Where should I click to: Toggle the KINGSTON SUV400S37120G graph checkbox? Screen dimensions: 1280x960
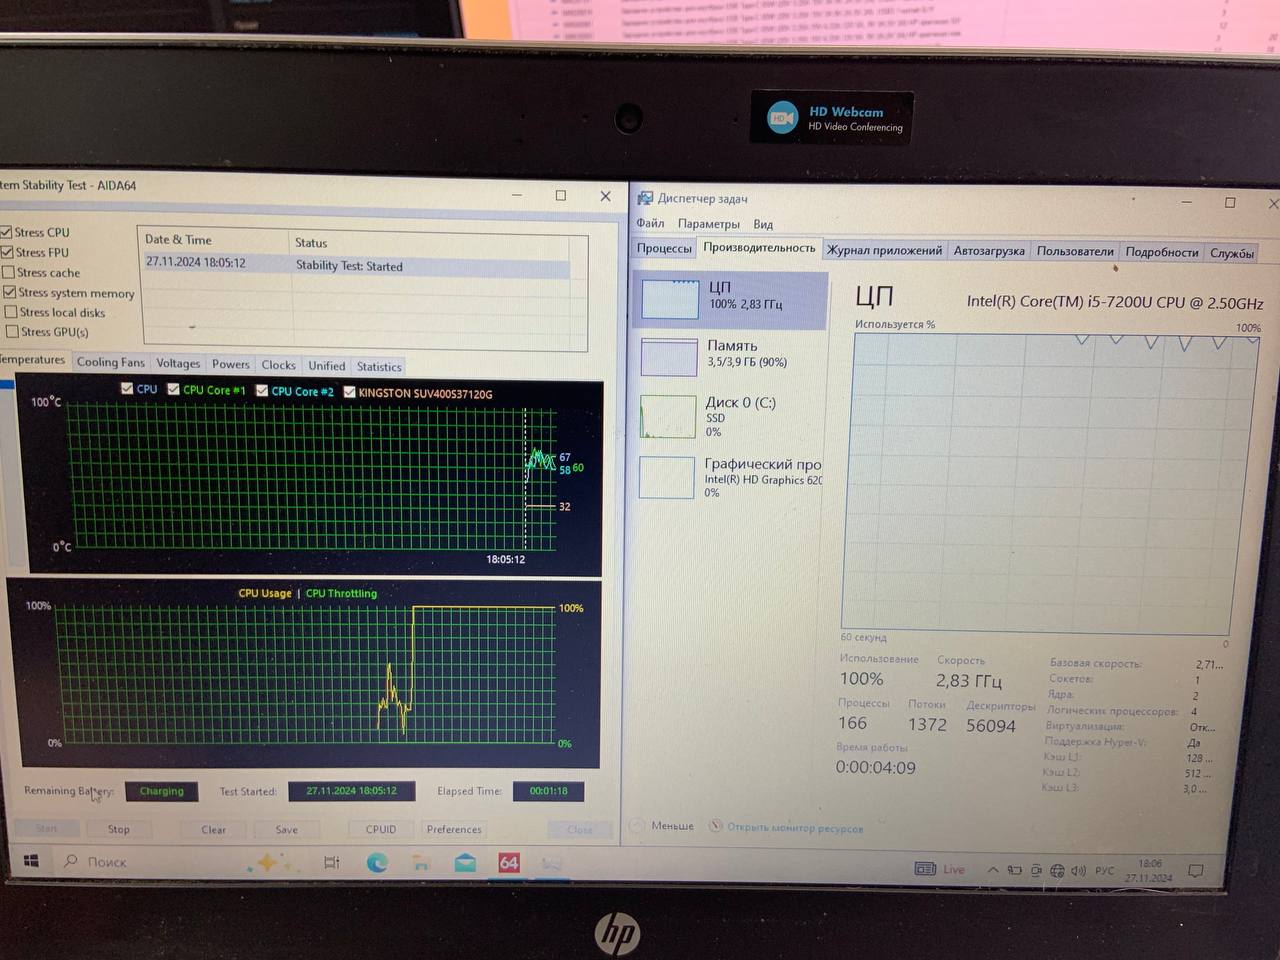(x=349, y=392)
